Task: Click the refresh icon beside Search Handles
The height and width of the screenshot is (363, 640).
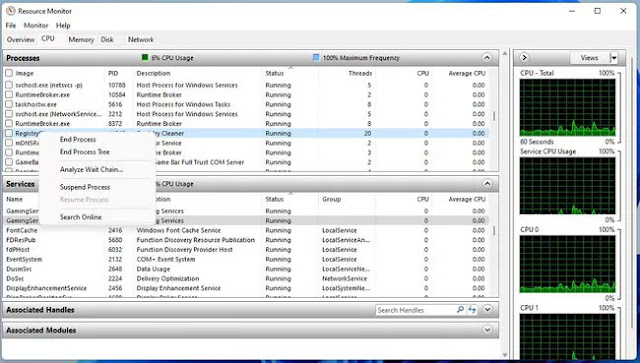Action: click(472, 310)
